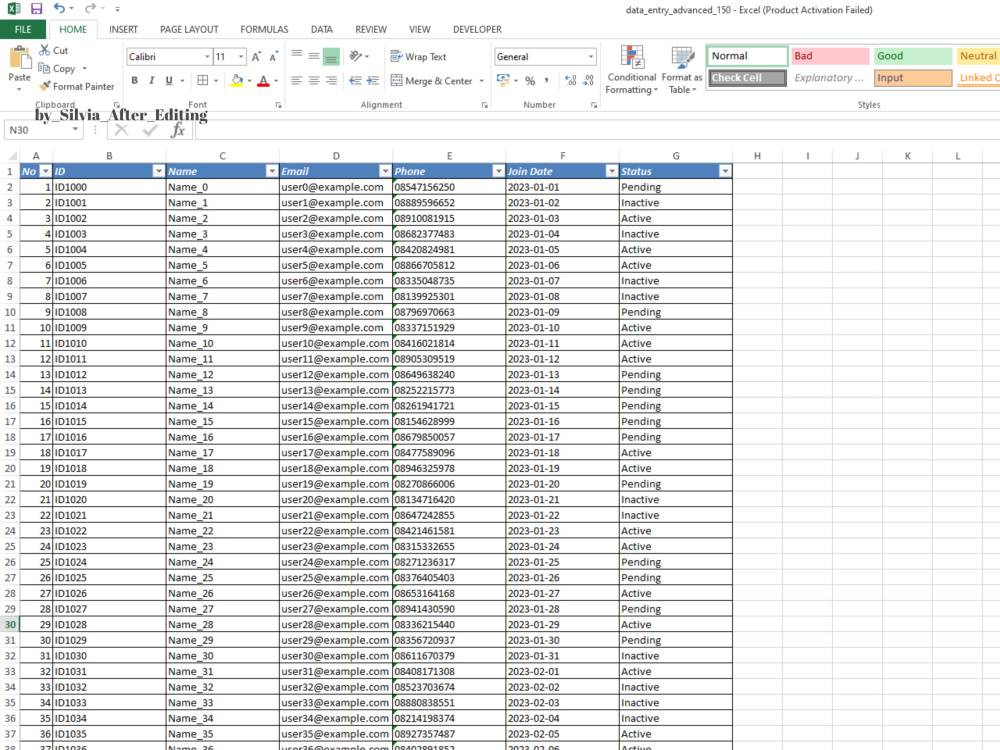The image size is (1000, 750).
Task: Apply the Good cell style
Action: (x=913, y=56)
